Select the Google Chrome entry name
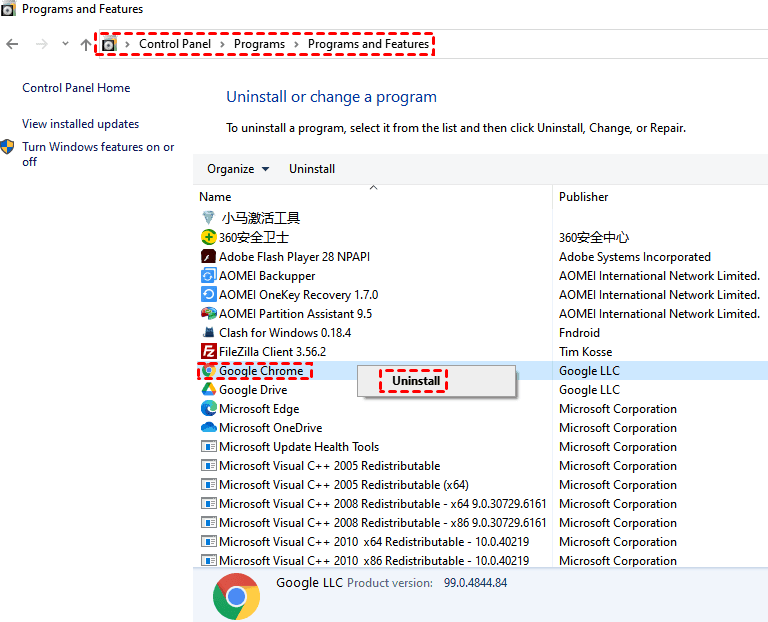 [x=261, y=371]
